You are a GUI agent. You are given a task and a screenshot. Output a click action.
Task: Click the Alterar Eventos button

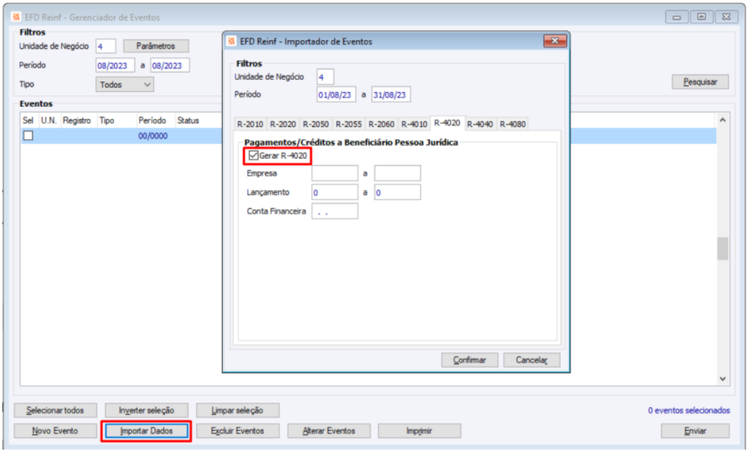(x=329, y=431)
